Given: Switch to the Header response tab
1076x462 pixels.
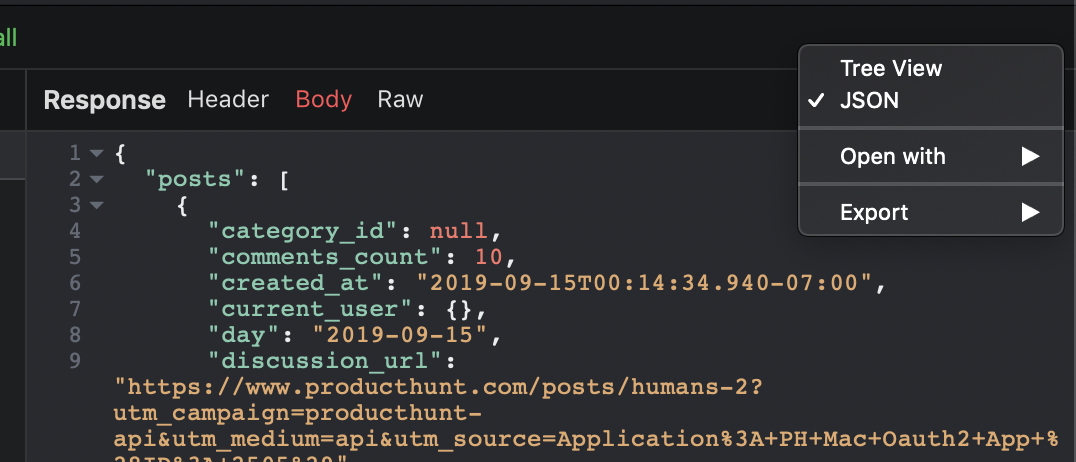Looking at the screenshot, I should (x=228, y=100).
